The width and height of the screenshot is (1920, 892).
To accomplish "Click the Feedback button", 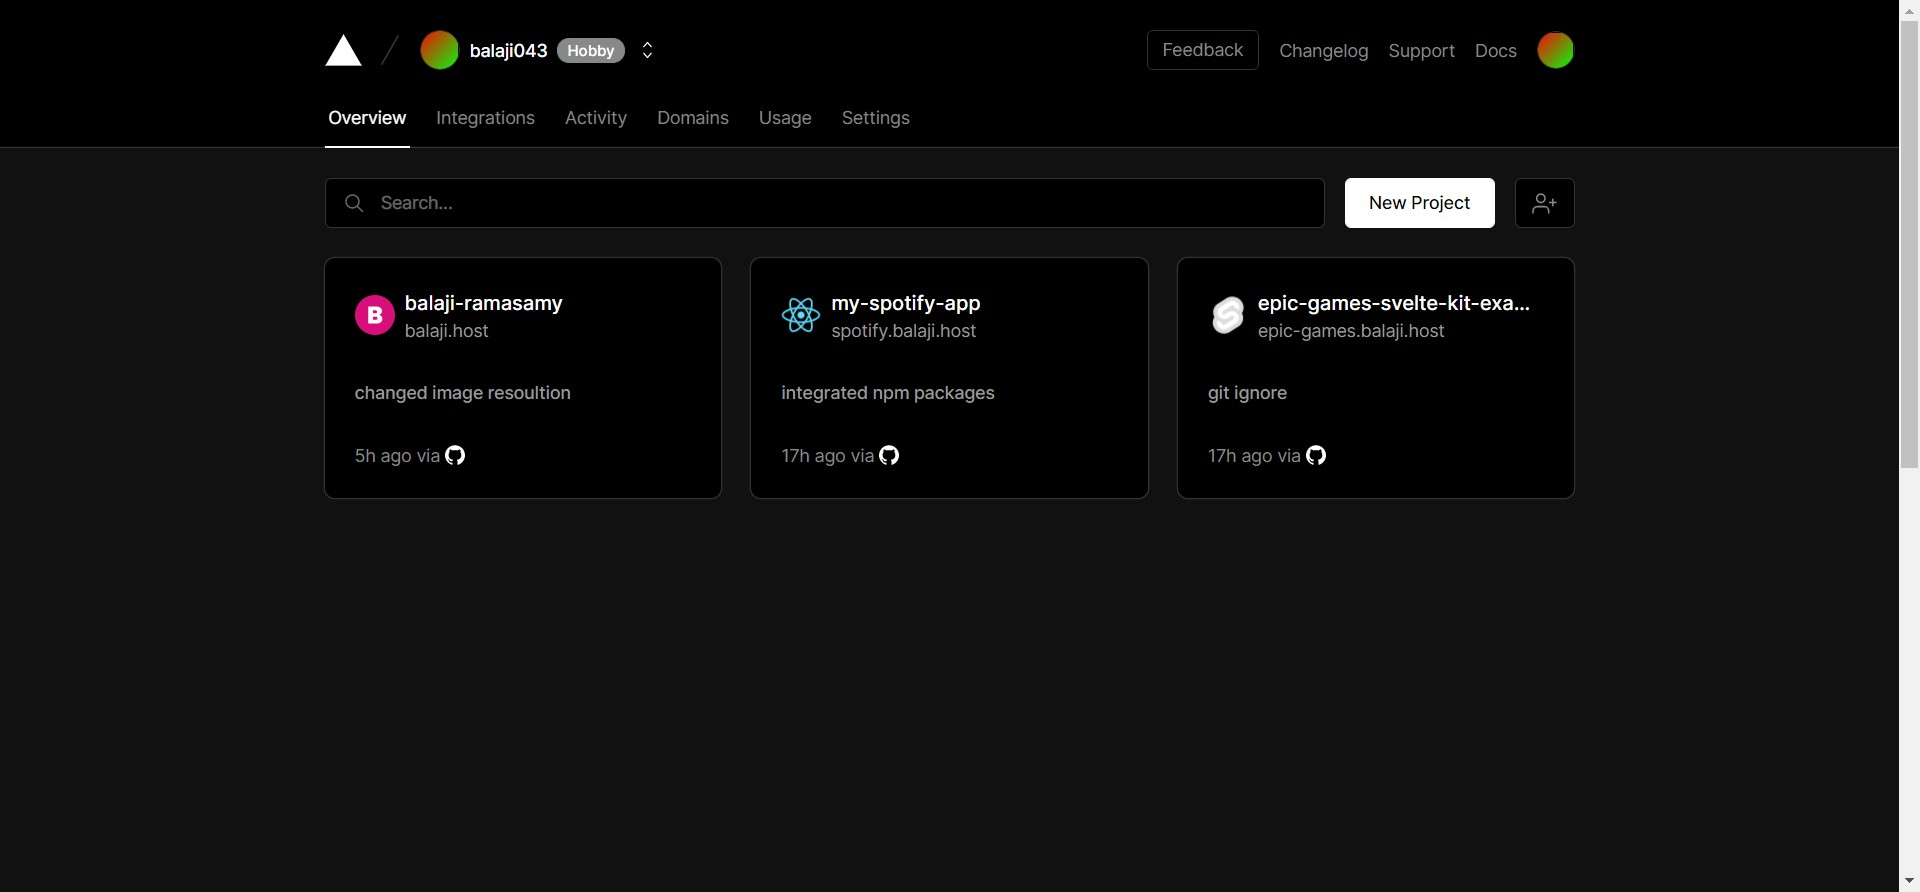I will [x=1202, y=50].
